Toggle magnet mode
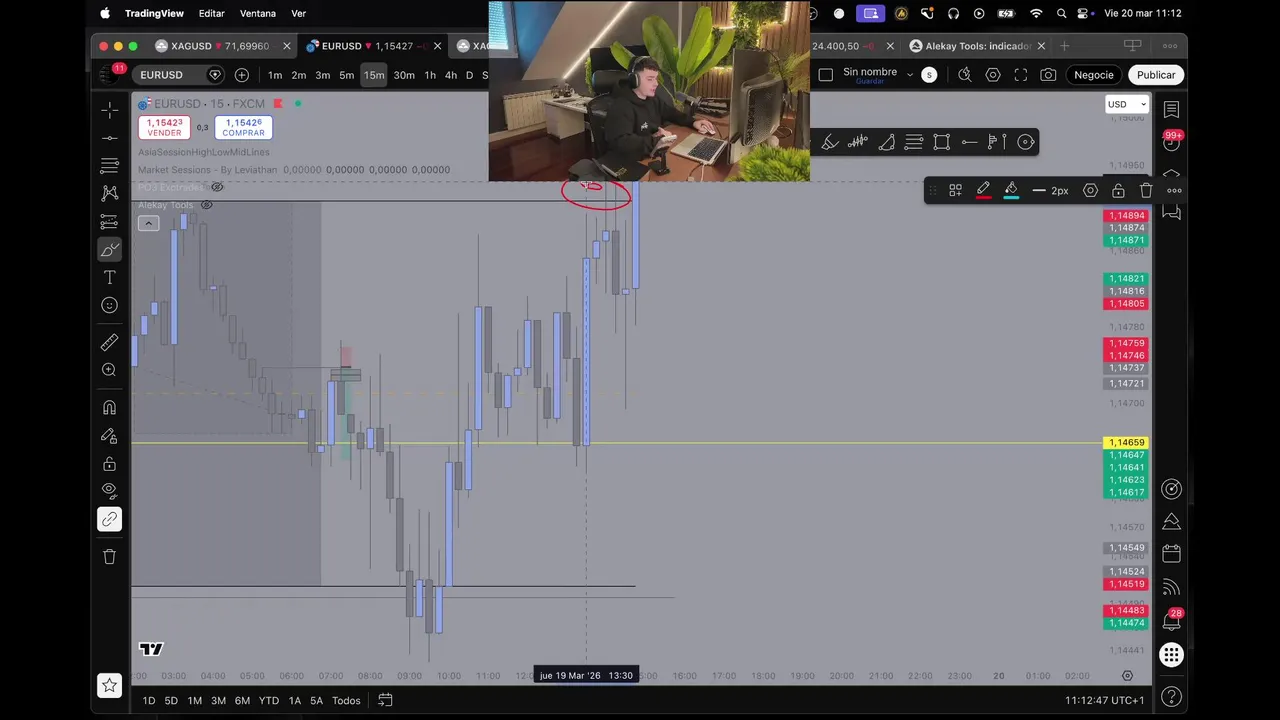This screenshot has width=1280, height=720. (x=110, y=408)
